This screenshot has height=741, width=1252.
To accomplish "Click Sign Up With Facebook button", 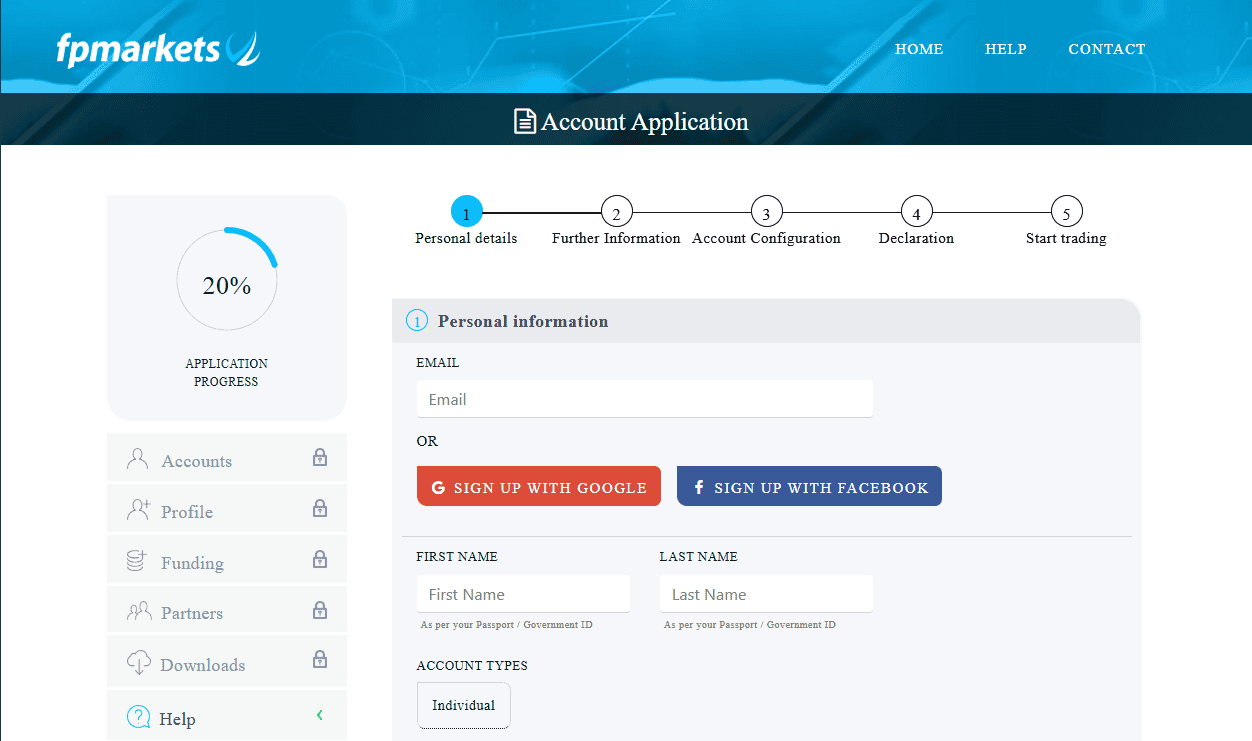I will click(809, 486).
